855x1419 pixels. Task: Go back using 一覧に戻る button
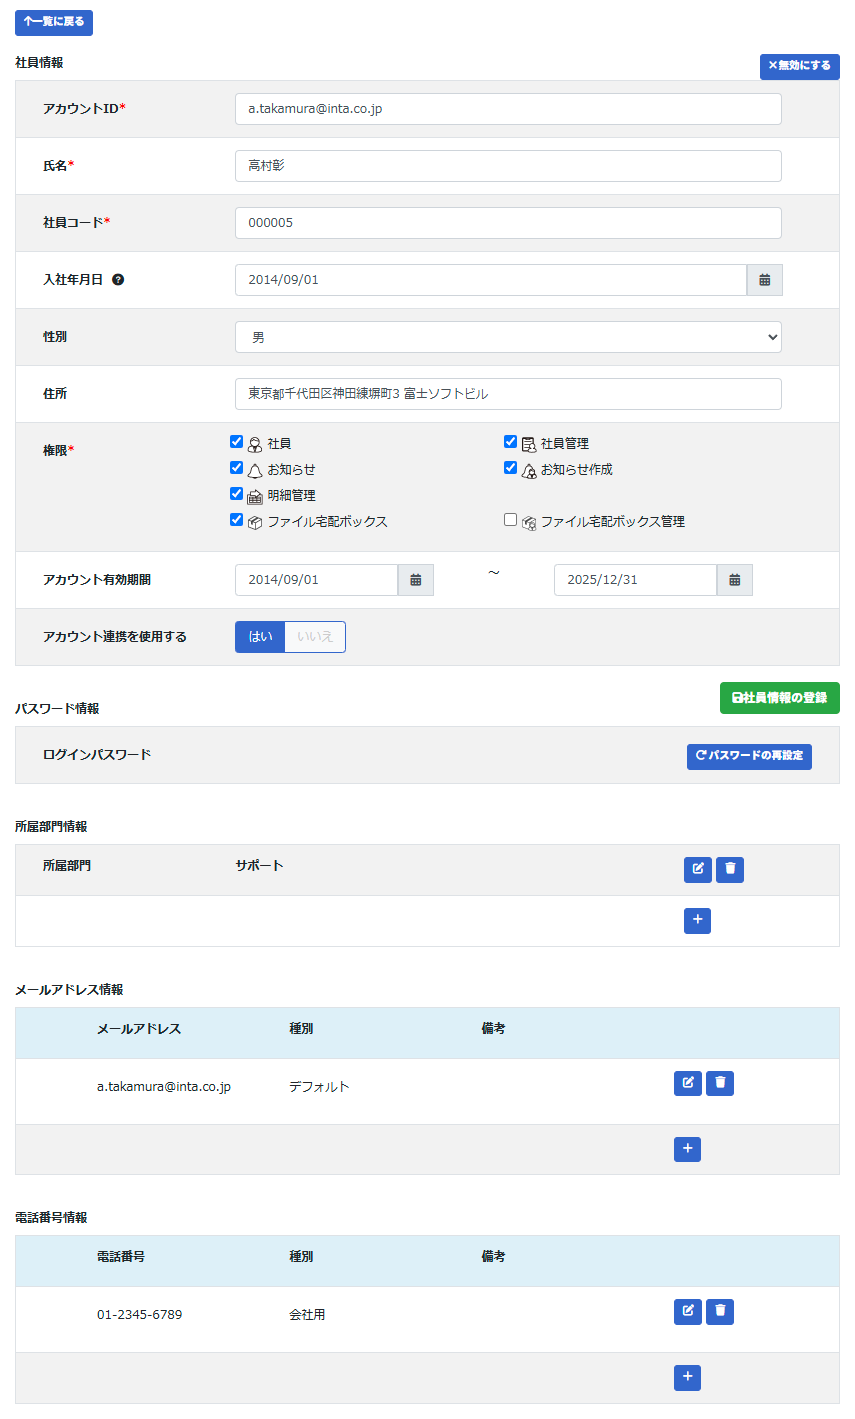[54, 22]
